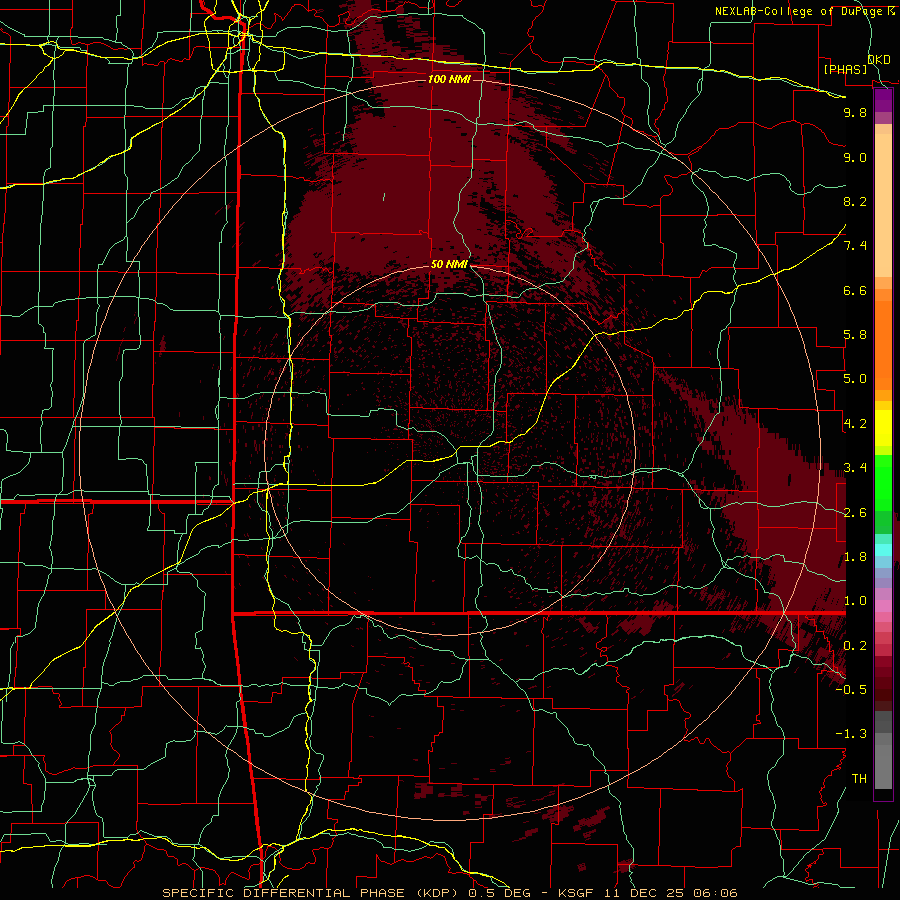Image resolution: width=900 pixels, height=900 pixels.
Task: Pick the light peach band of the color scale
Action: click(883, 205)
